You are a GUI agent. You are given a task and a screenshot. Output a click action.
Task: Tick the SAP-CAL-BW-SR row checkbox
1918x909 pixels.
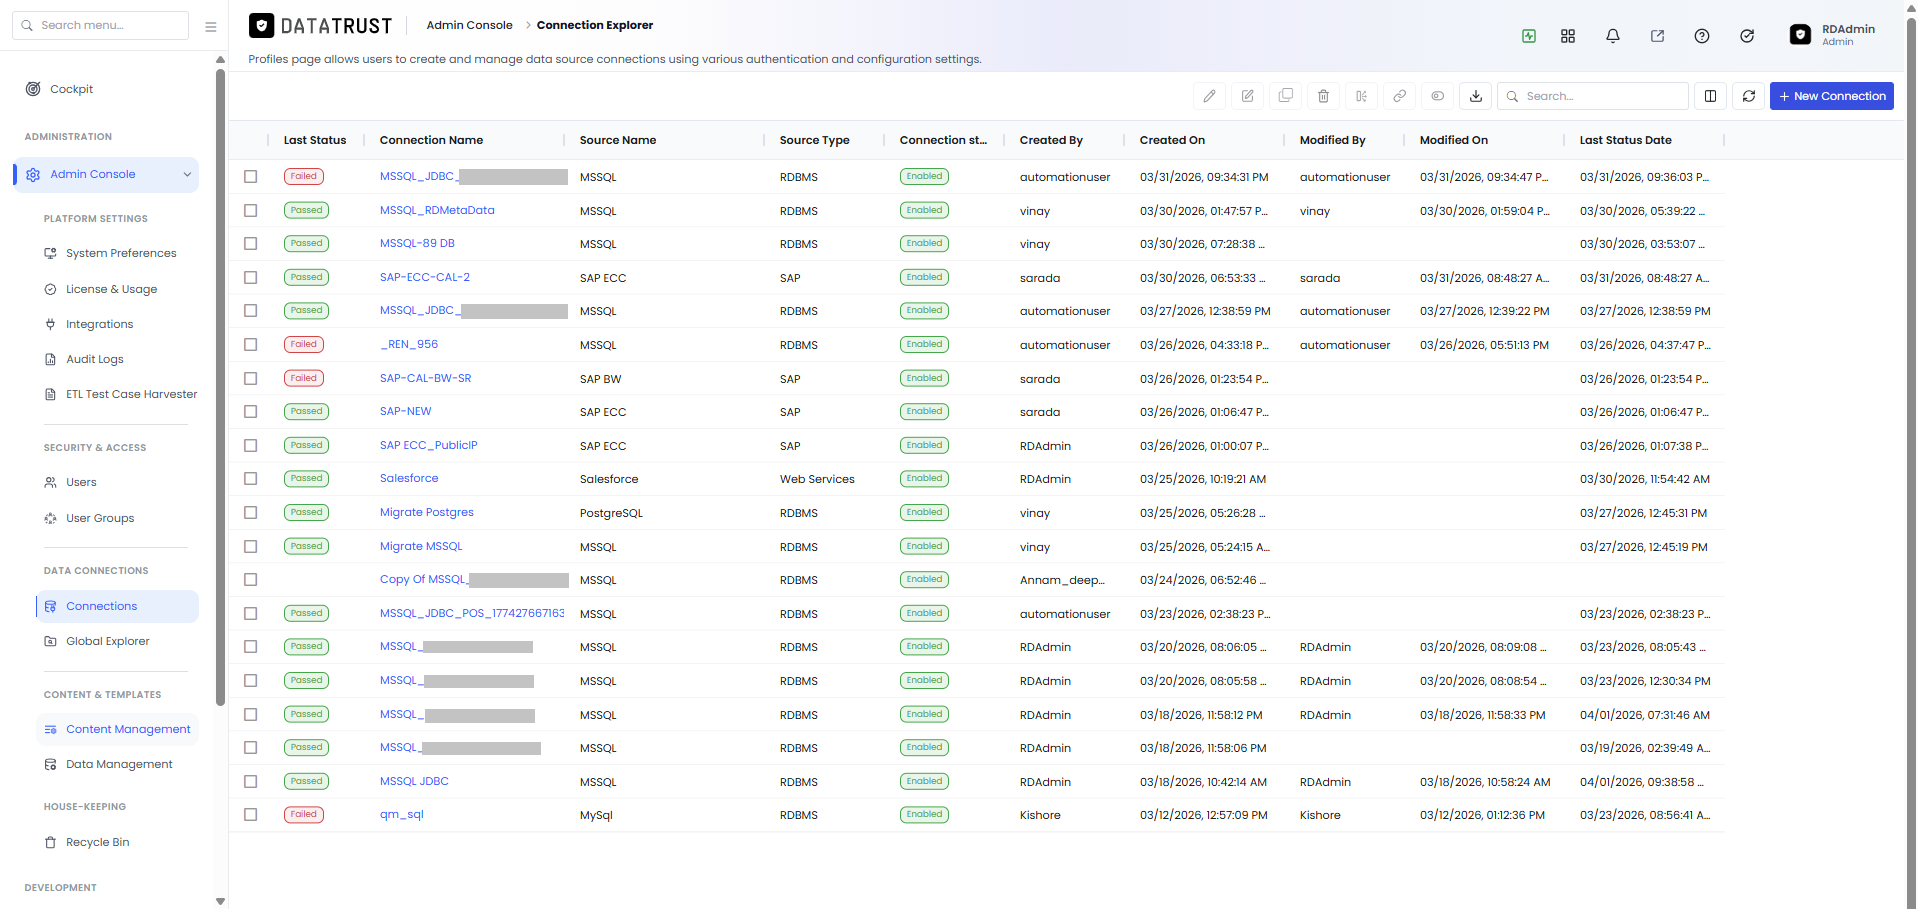[x=250, y=378]
